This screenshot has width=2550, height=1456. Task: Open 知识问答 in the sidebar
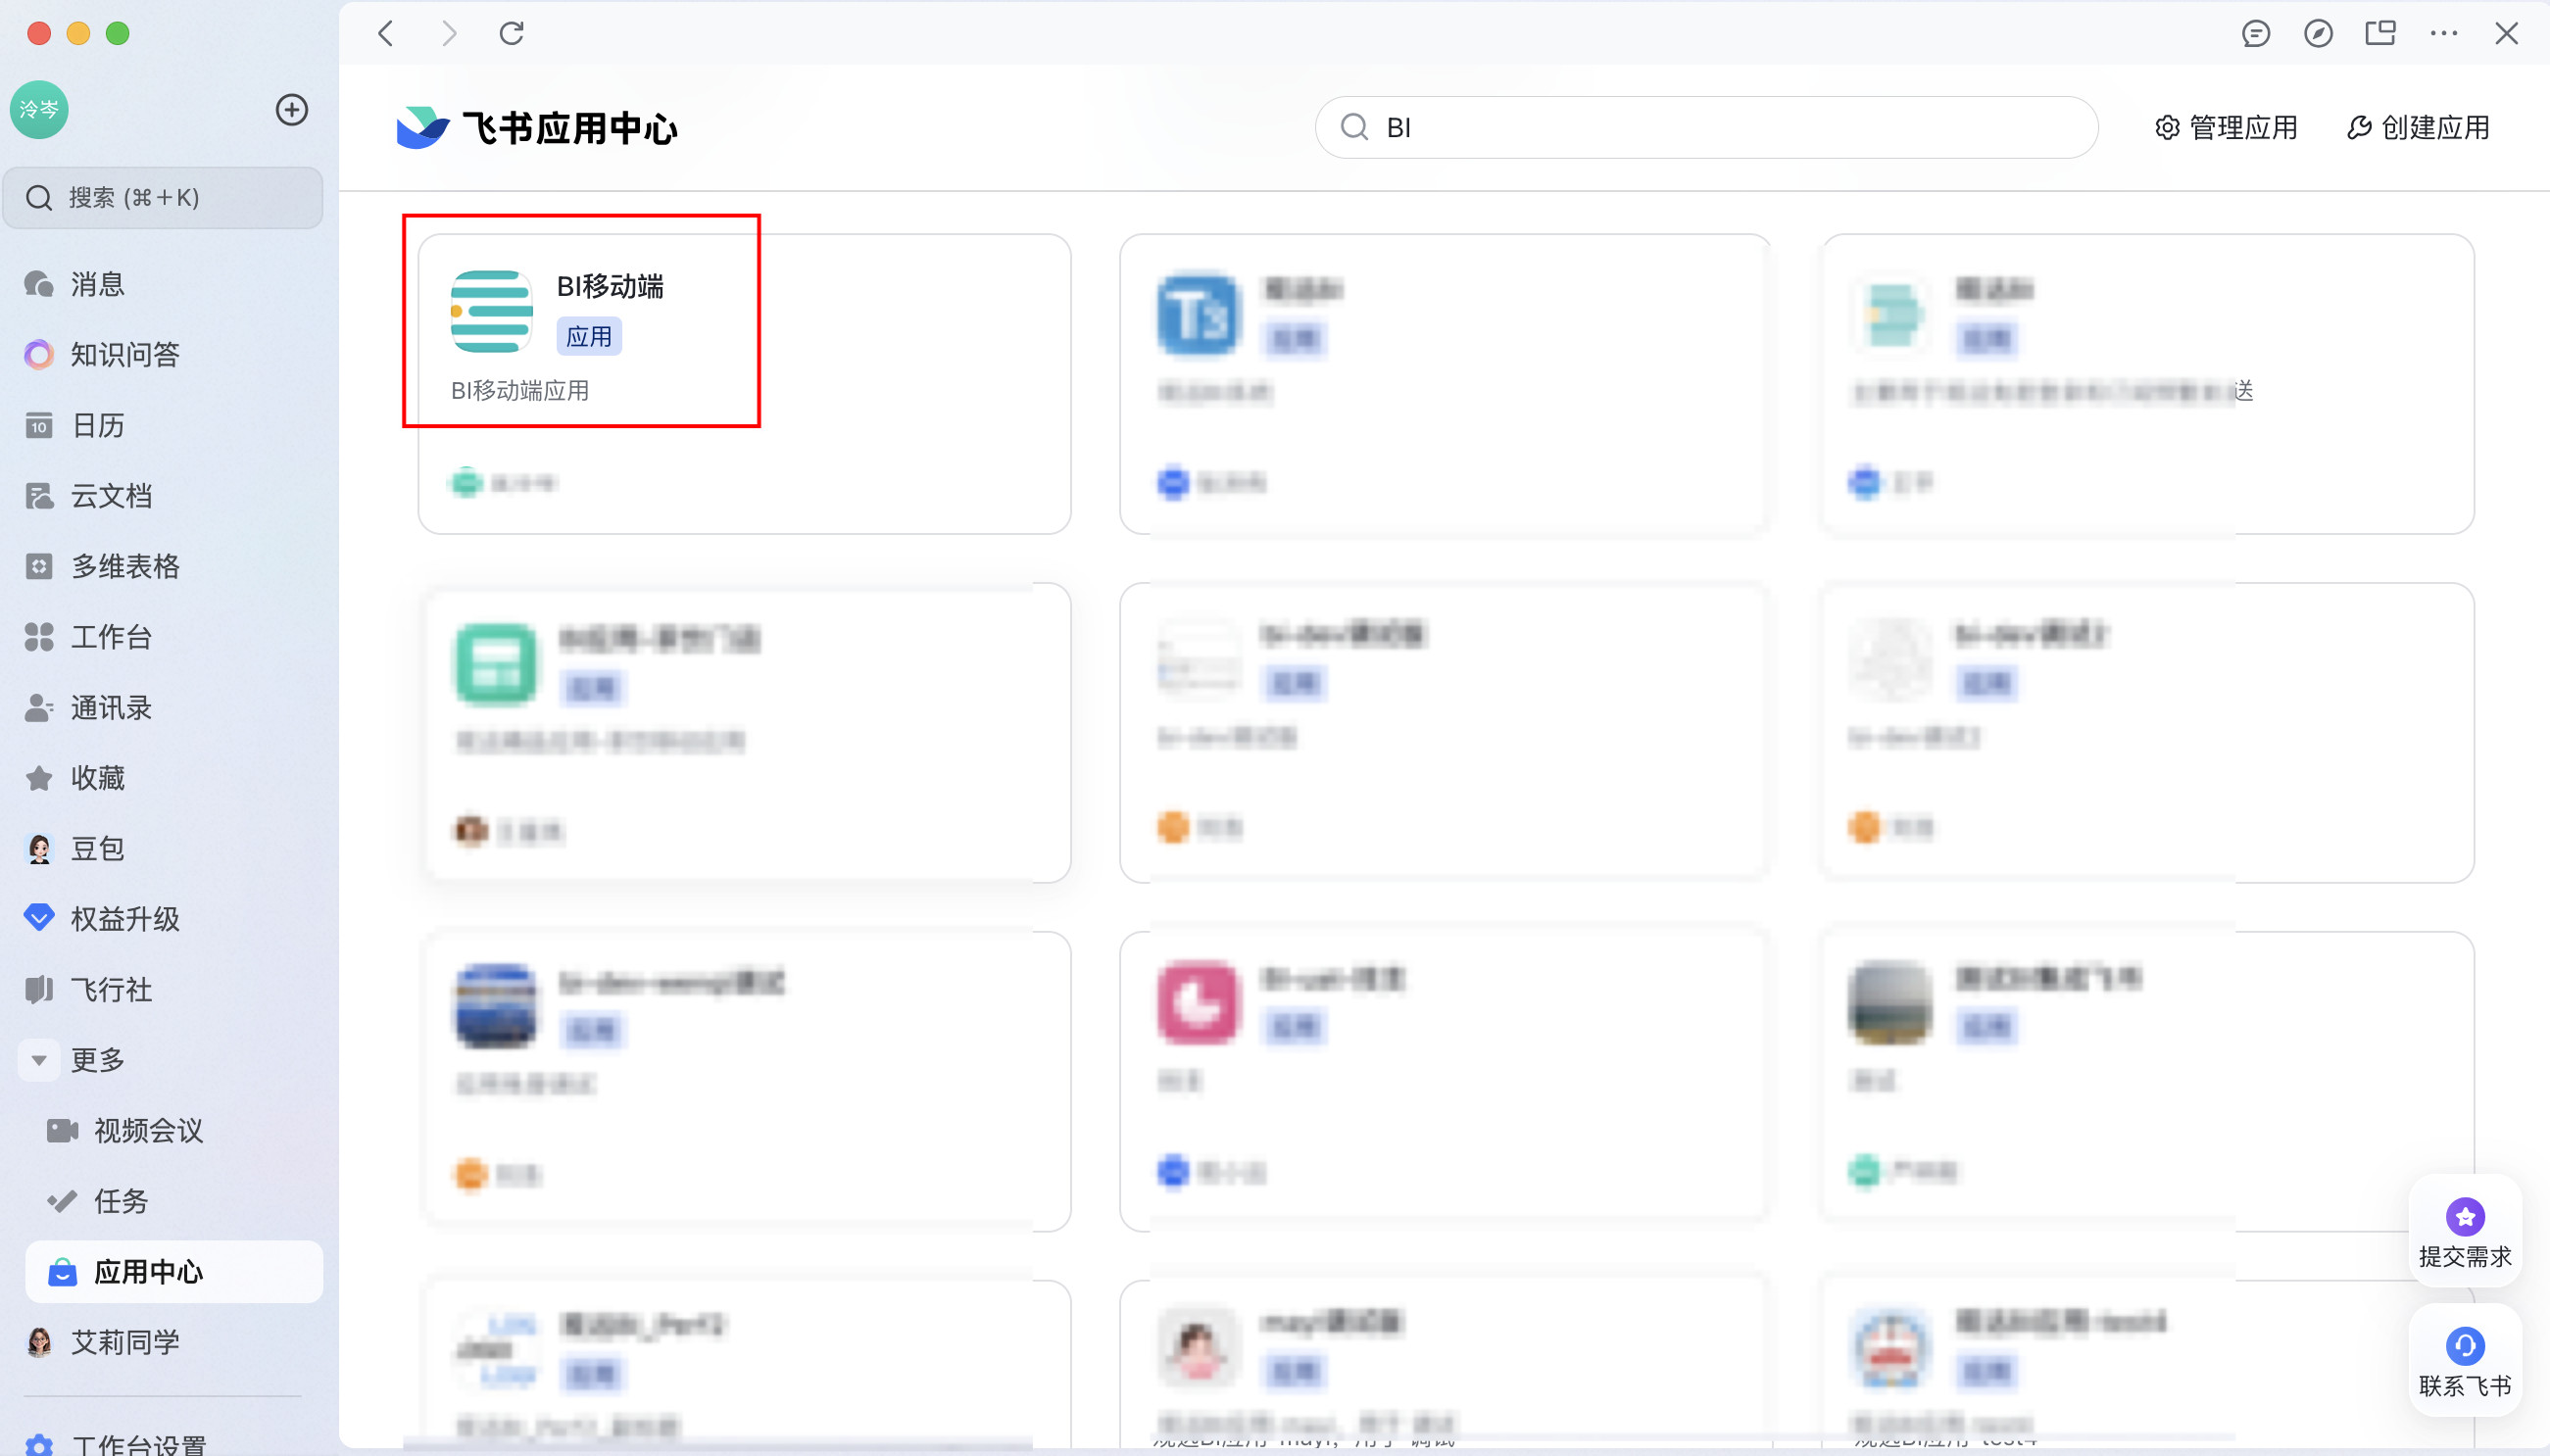124,355
